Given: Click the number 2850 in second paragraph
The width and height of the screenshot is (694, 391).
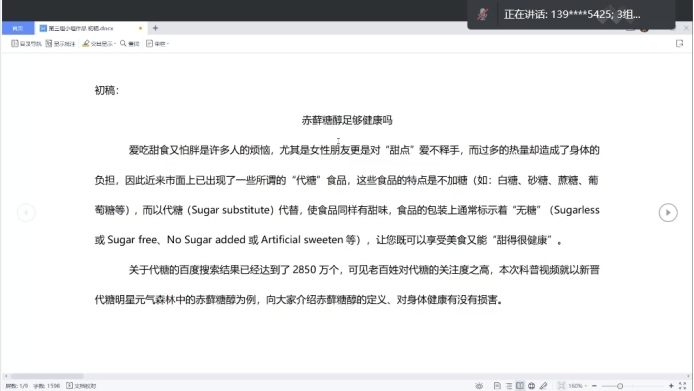Looking at the screenshot, I should (x=305, y=270).
